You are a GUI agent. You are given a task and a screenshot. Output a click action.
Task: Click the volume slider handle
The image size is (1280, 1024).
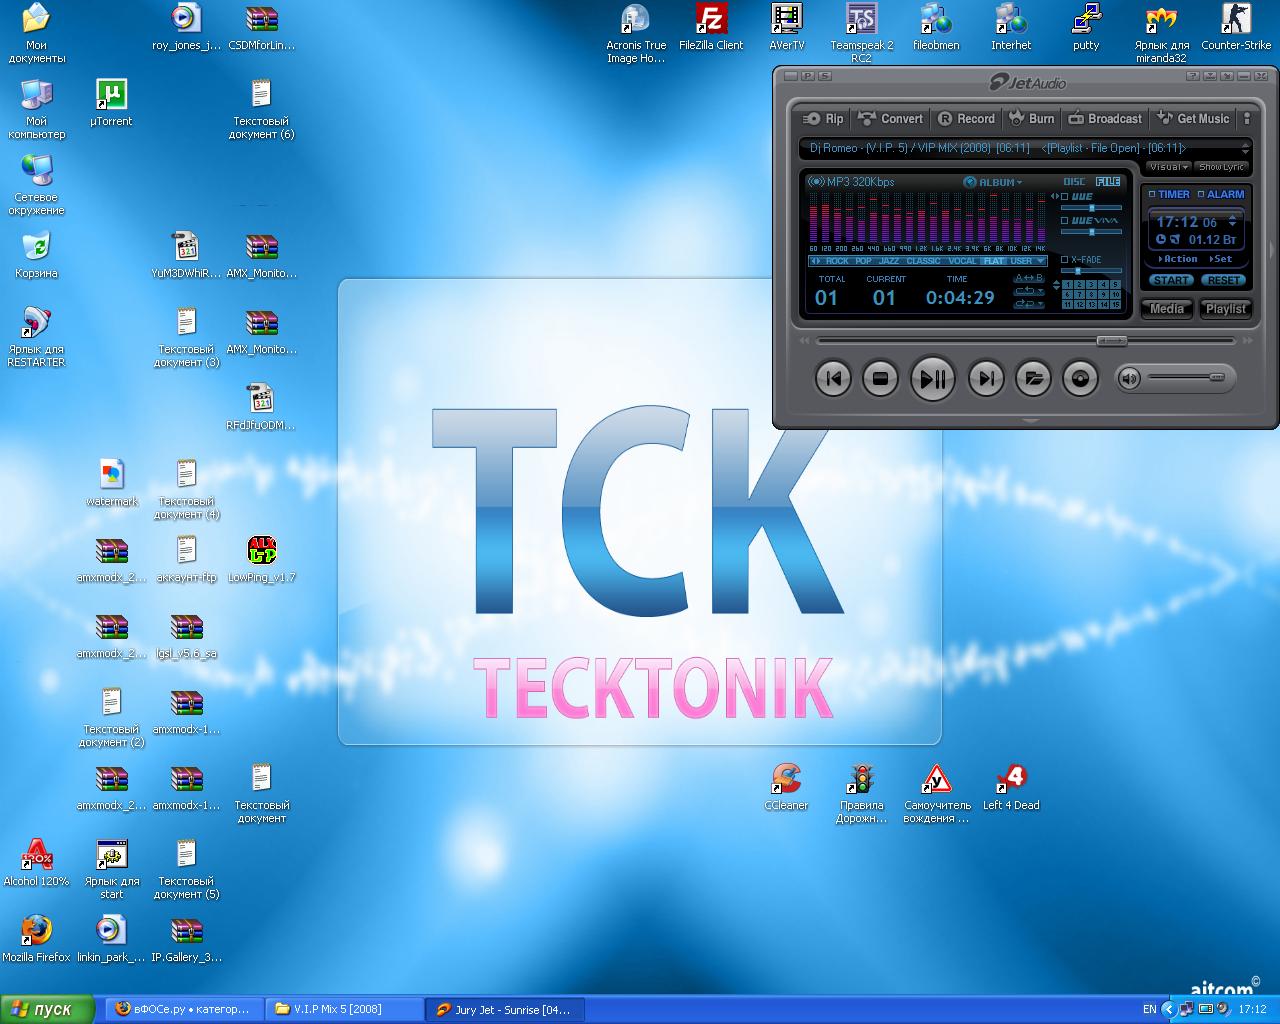(x=1216, y=378)
